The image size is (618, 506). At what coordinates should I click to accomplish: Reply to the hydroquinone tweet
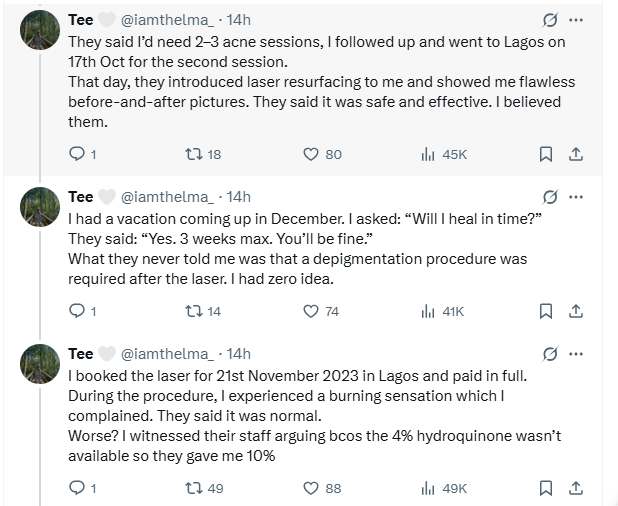(x=77, y=487)
